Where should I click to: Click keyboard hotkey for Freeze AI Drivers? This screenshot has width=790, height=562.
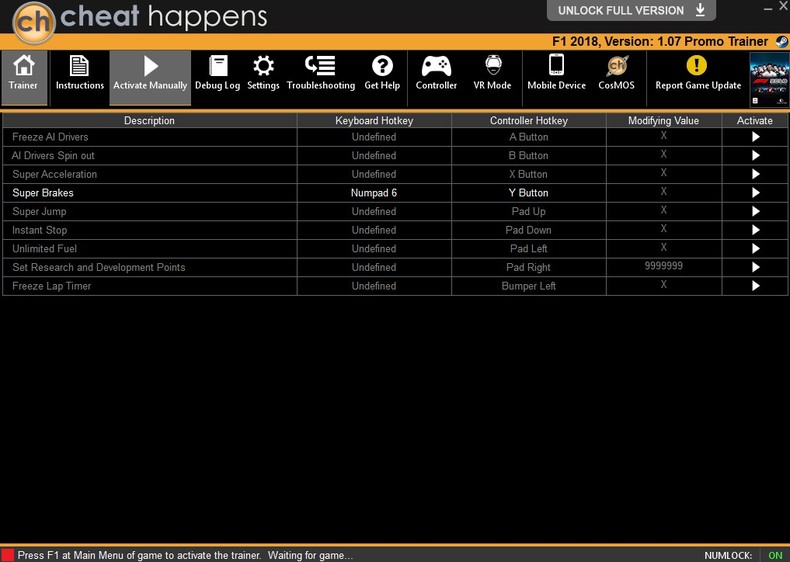[x=374, y=137]
